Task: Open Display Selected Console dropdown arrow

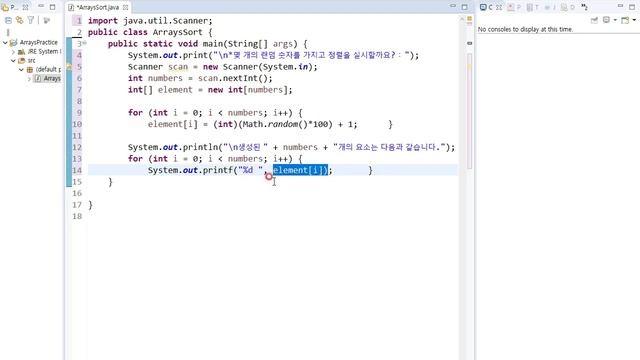Action: [x=615, y=20]
